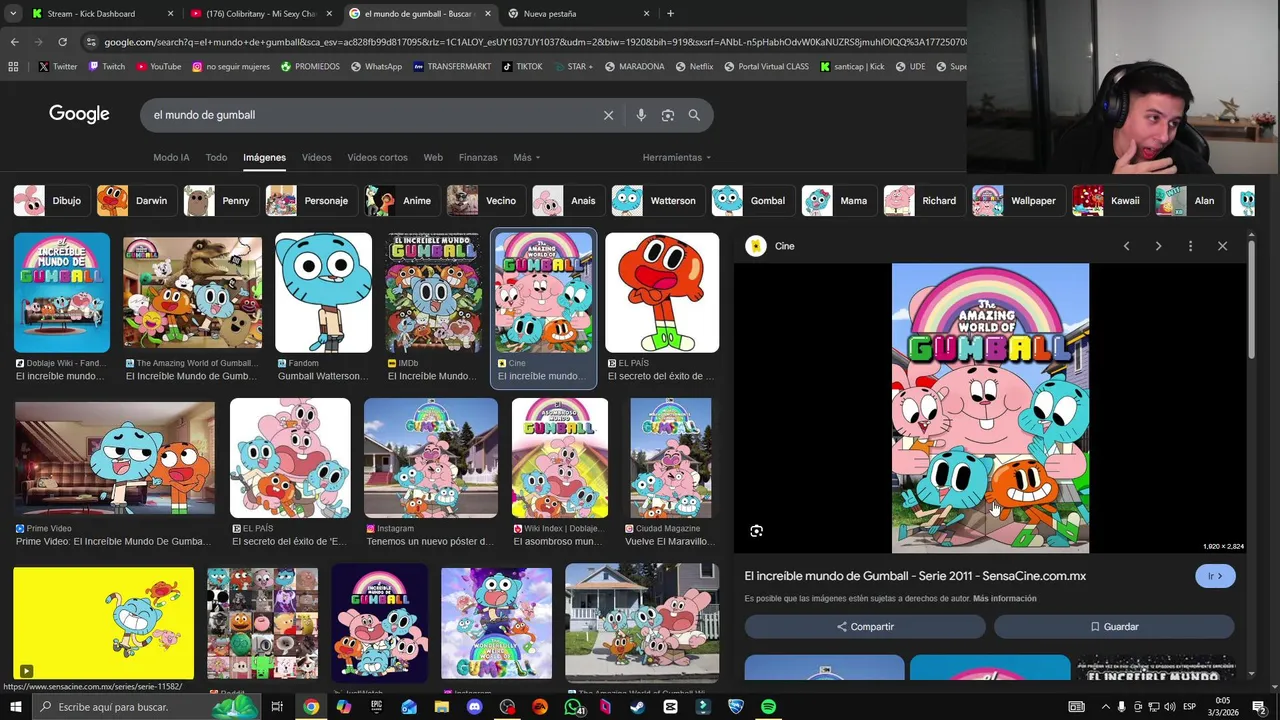
Task: Clear the search box with the X icon
Action: click(x=608, y=115)
